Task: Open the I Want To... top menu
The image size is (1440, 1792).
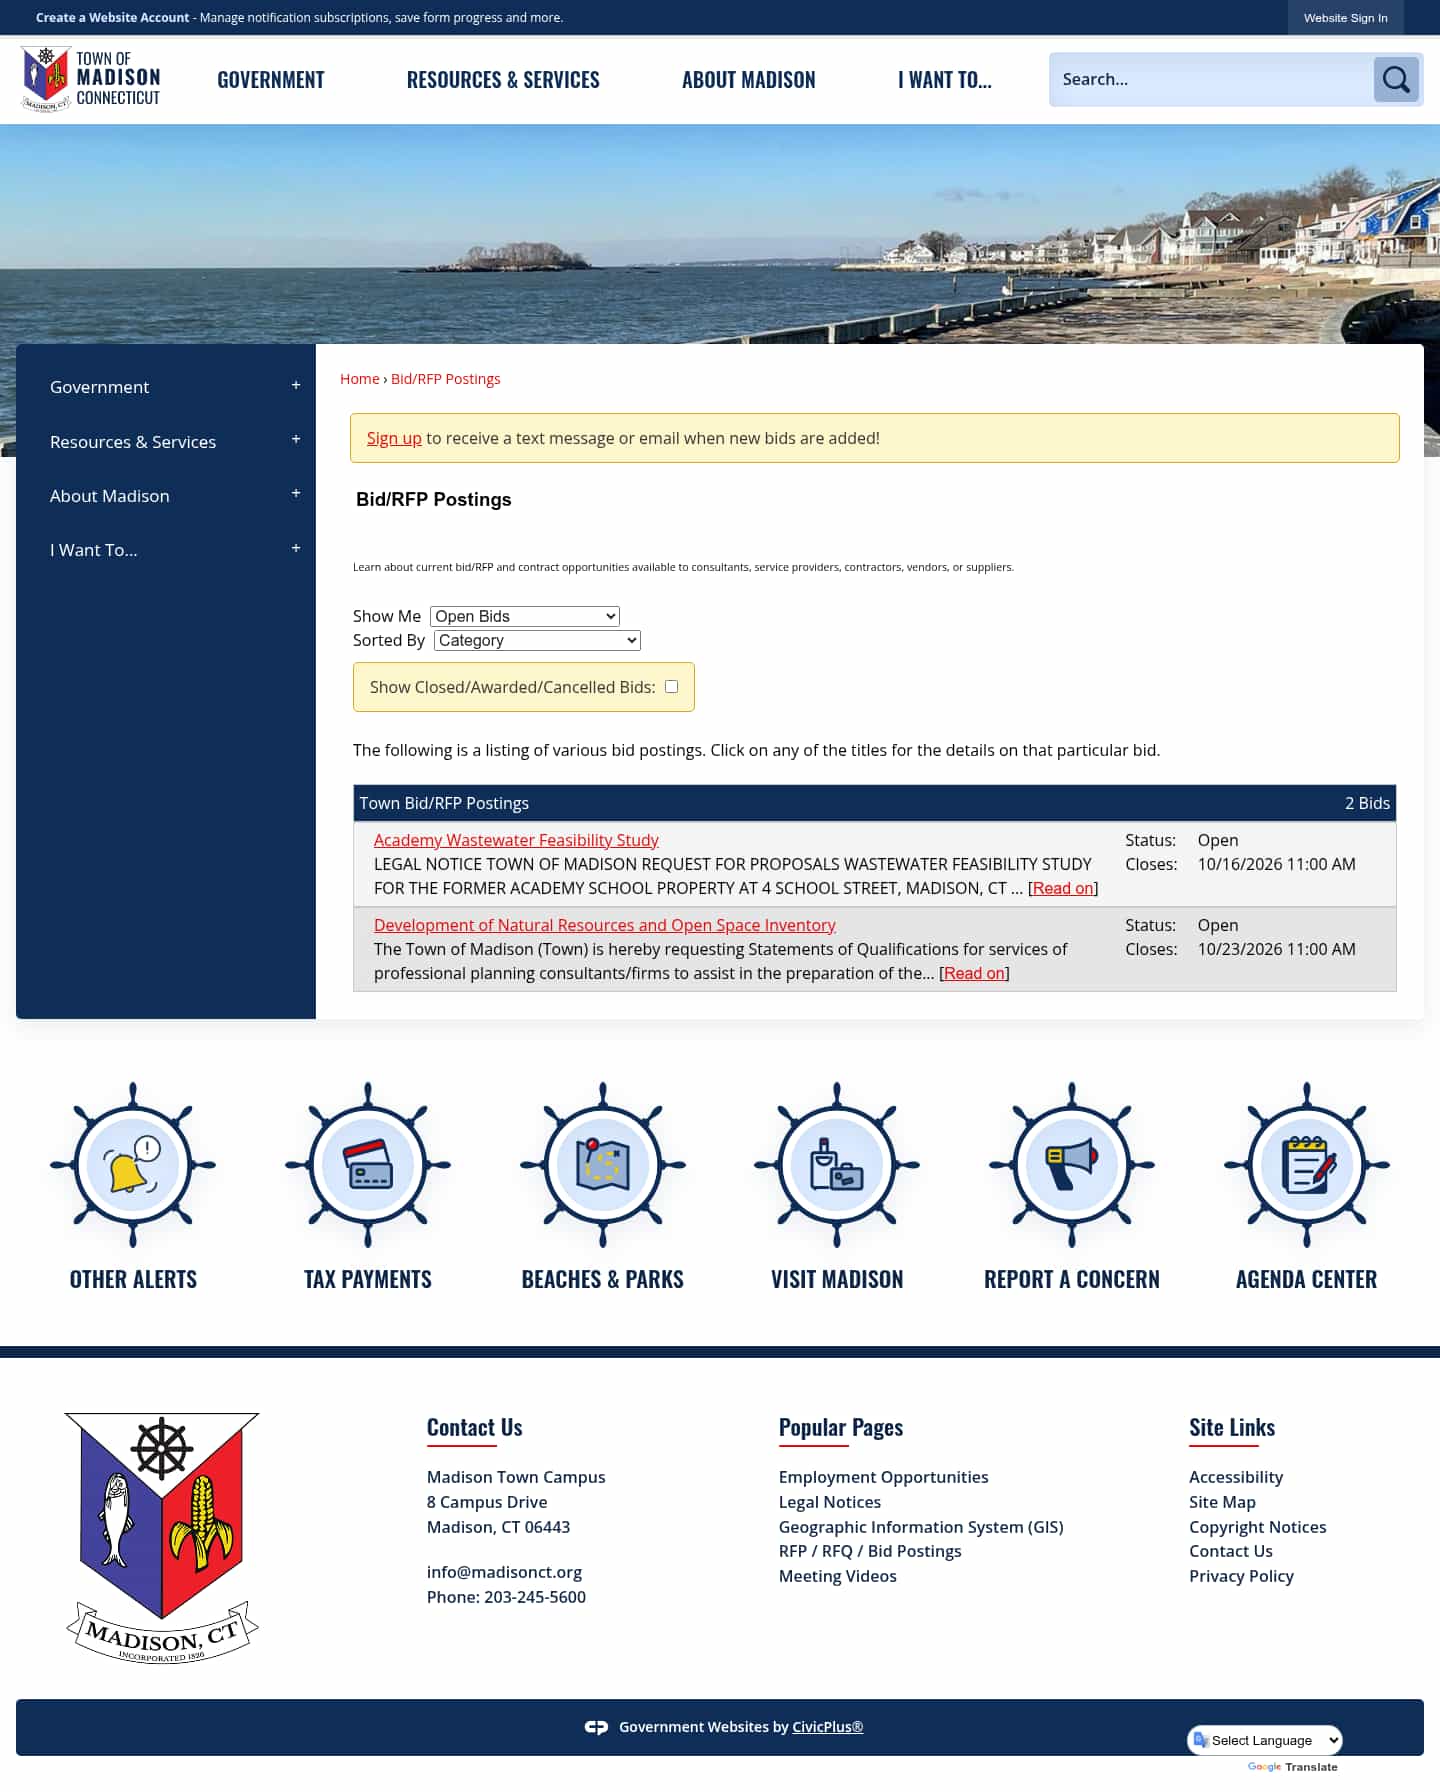Action: pyautogui.click(x=945, y=80)
